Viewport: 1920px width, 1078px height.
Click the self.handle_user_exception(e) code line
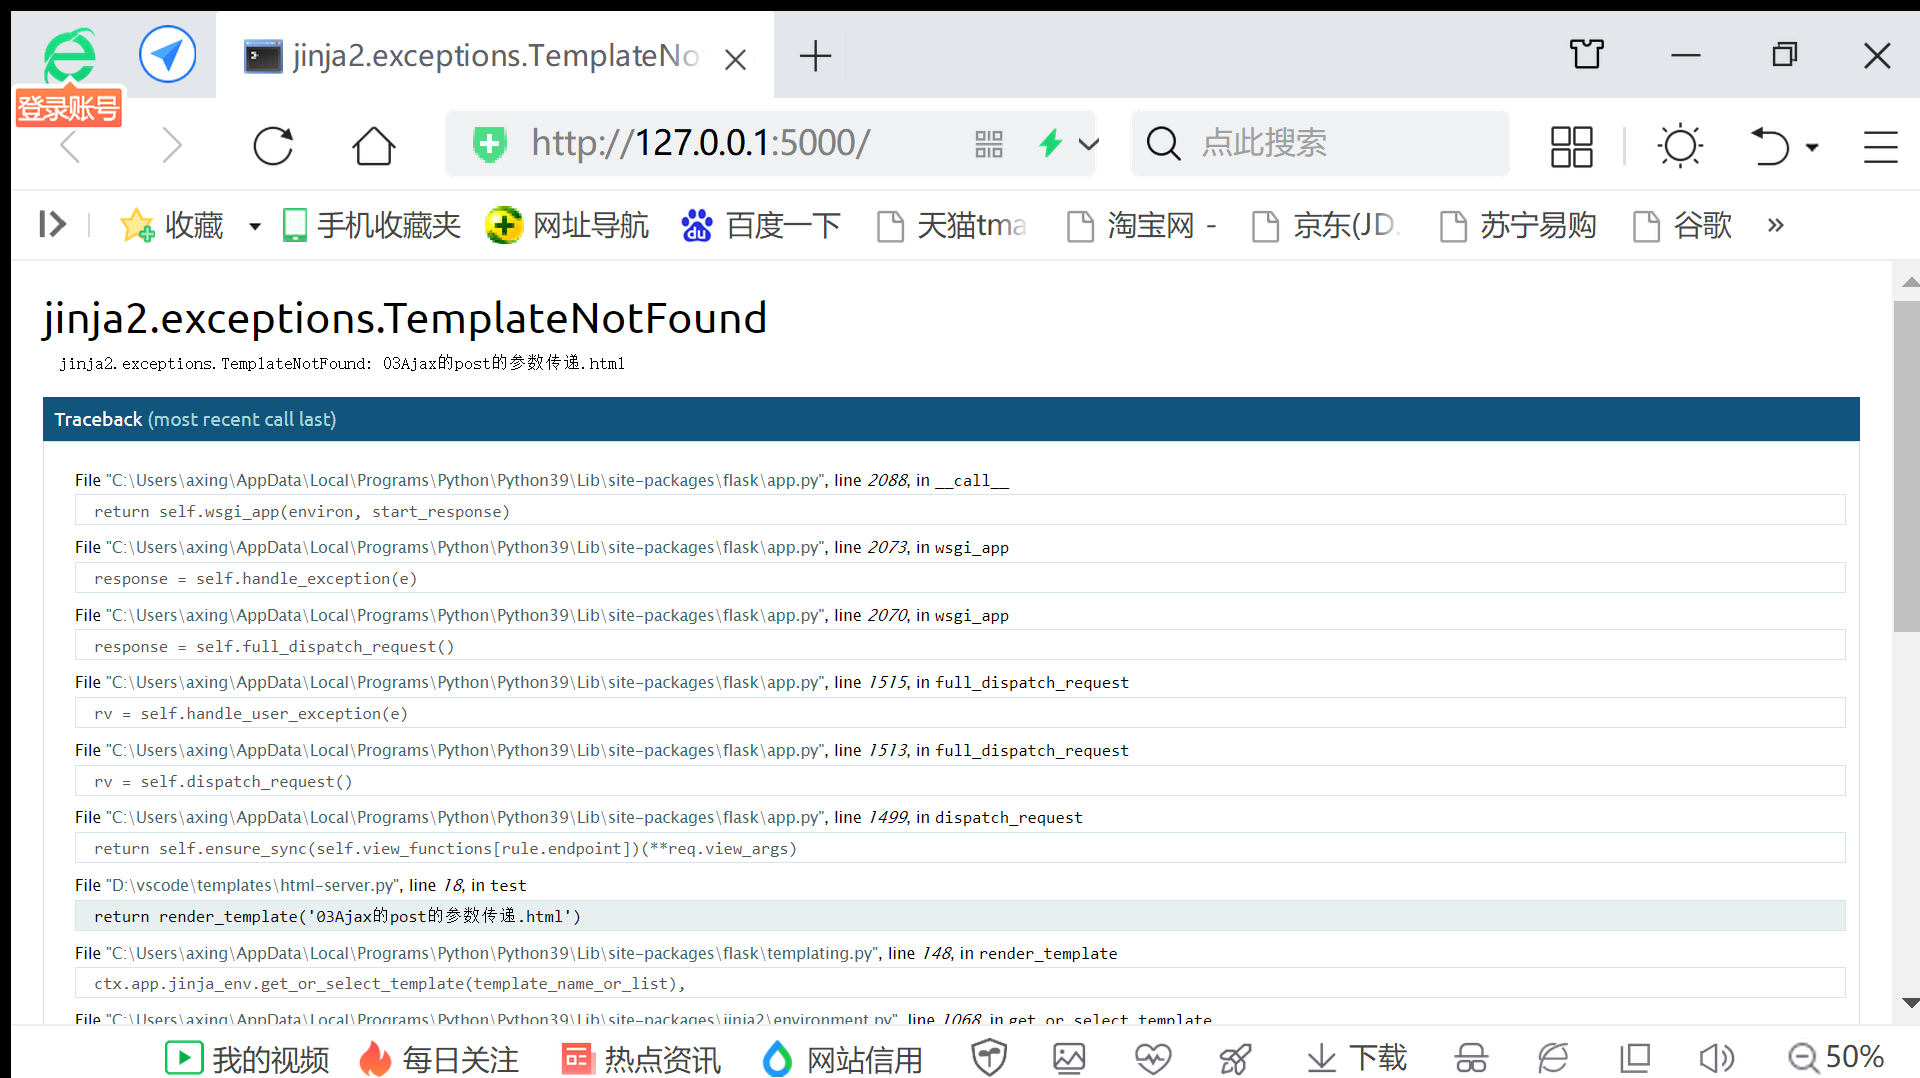click(960, 713)
